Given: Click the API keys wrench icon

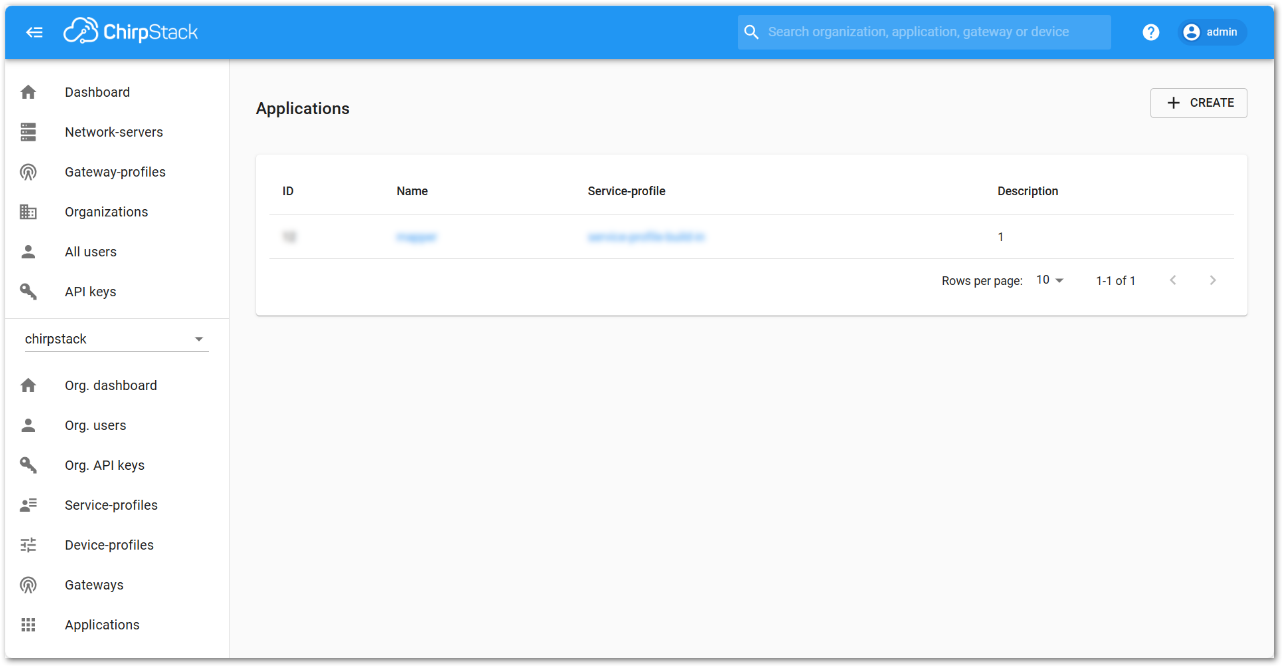Looking at the screenshot, I should pyautogui.click(x=28, y=291).
